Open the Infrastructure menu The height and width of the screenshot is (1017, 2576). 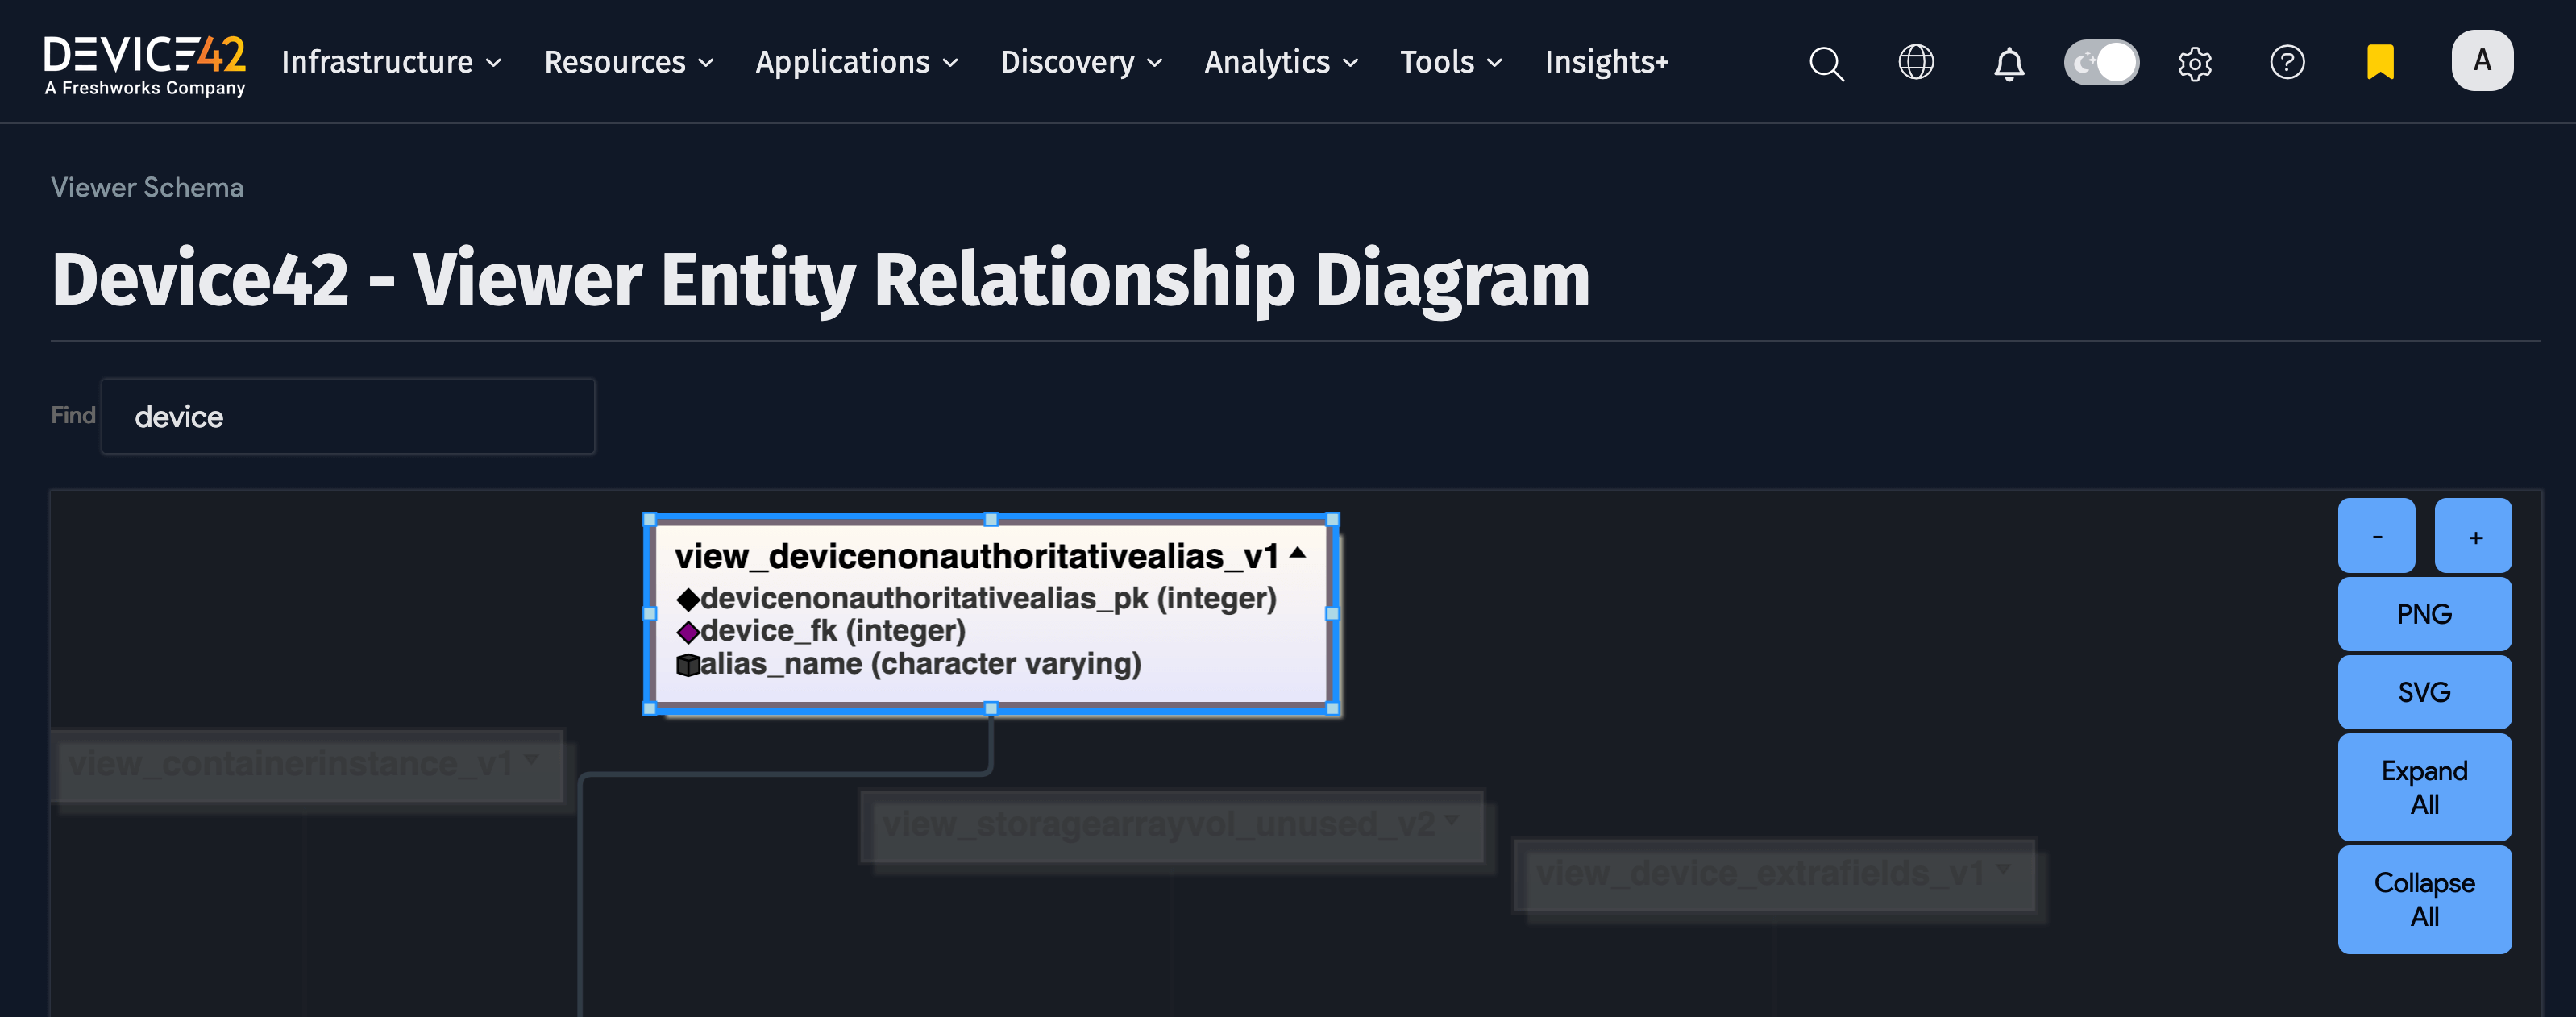click(391, 62)
